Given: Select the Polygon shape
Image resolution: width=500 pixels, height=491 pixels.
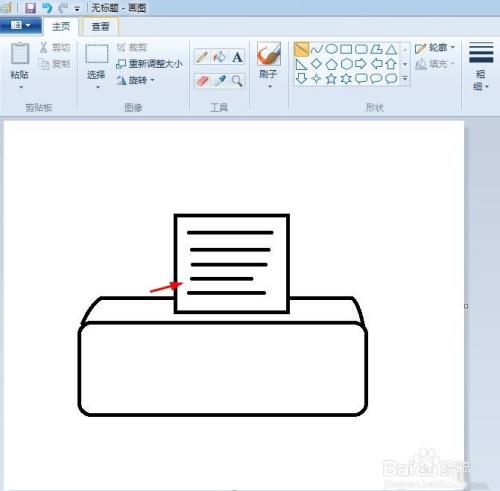Looking at the screenshot, I should point(376,49).
